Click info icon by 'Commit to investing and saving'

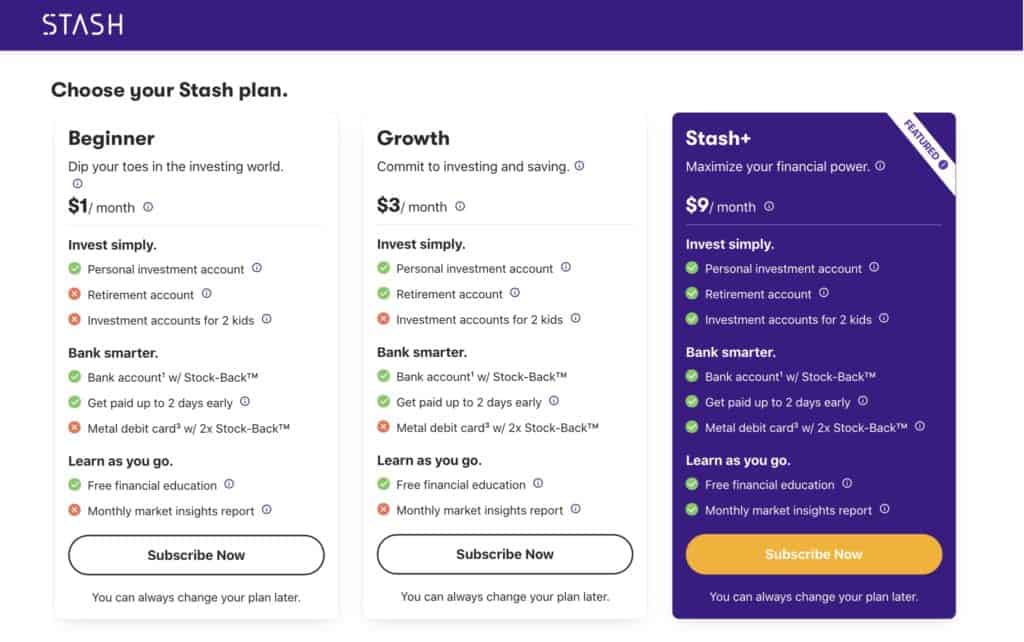coord(579,166)
